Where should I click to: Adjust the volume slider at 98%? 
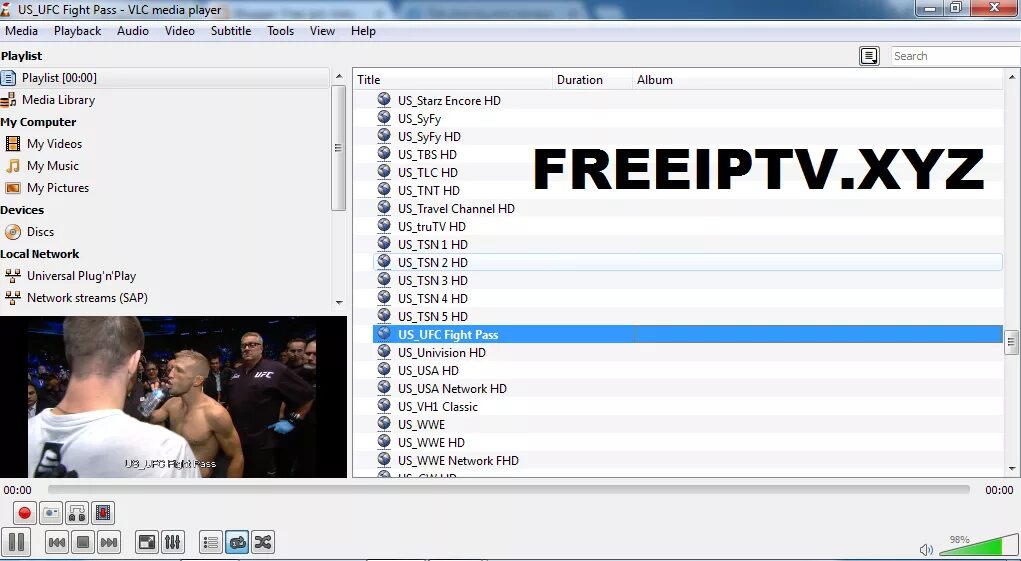click(x=977, y=545)
